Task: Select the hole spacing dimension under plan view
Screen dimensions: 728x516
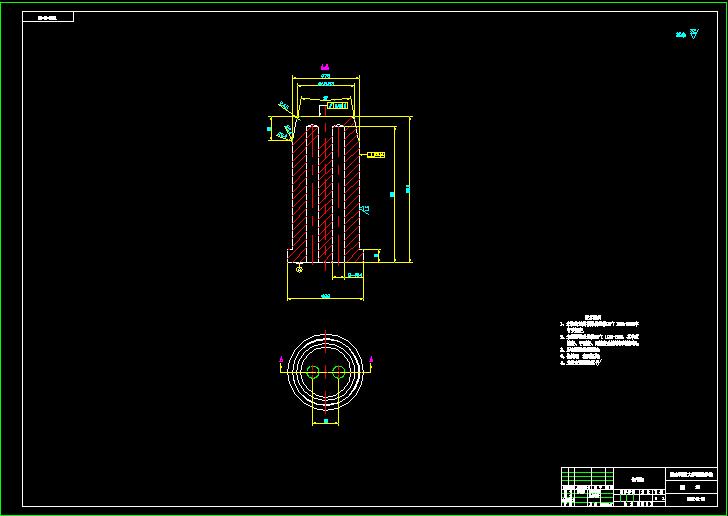Action: [325, 421]
